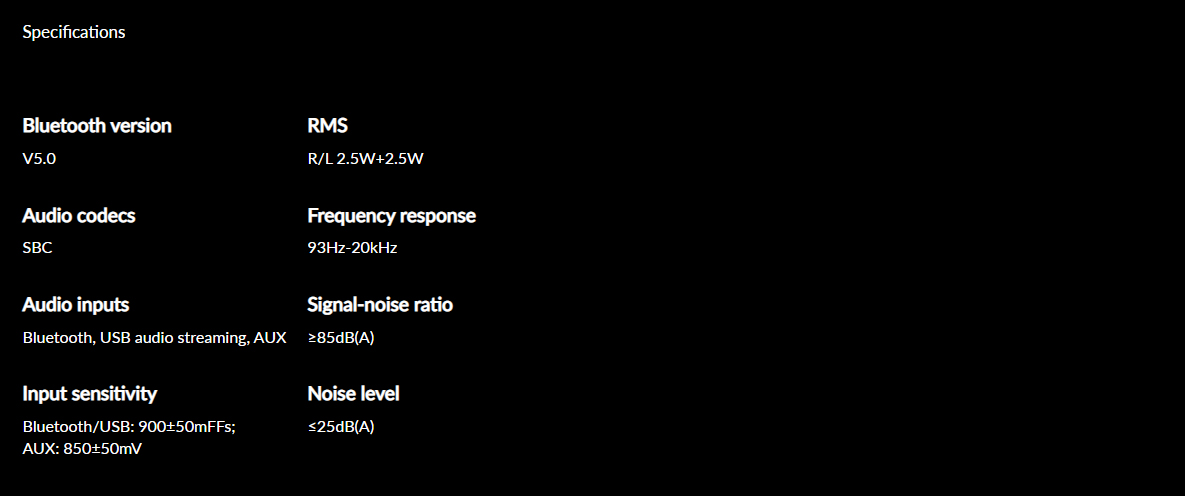Image resolution: width=1185 pixels, height=496 pixels.
Task: Select the Frequency response heading
Action: (391, 215)
